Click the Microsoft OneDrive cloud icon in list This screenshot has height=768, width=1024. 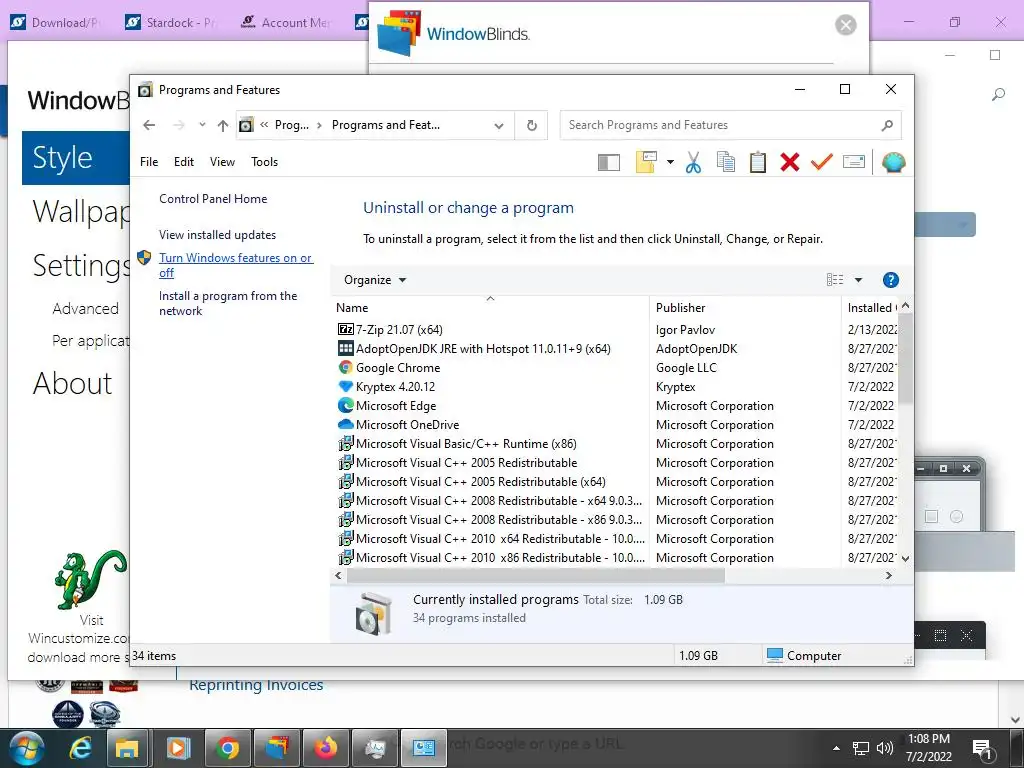345,424
